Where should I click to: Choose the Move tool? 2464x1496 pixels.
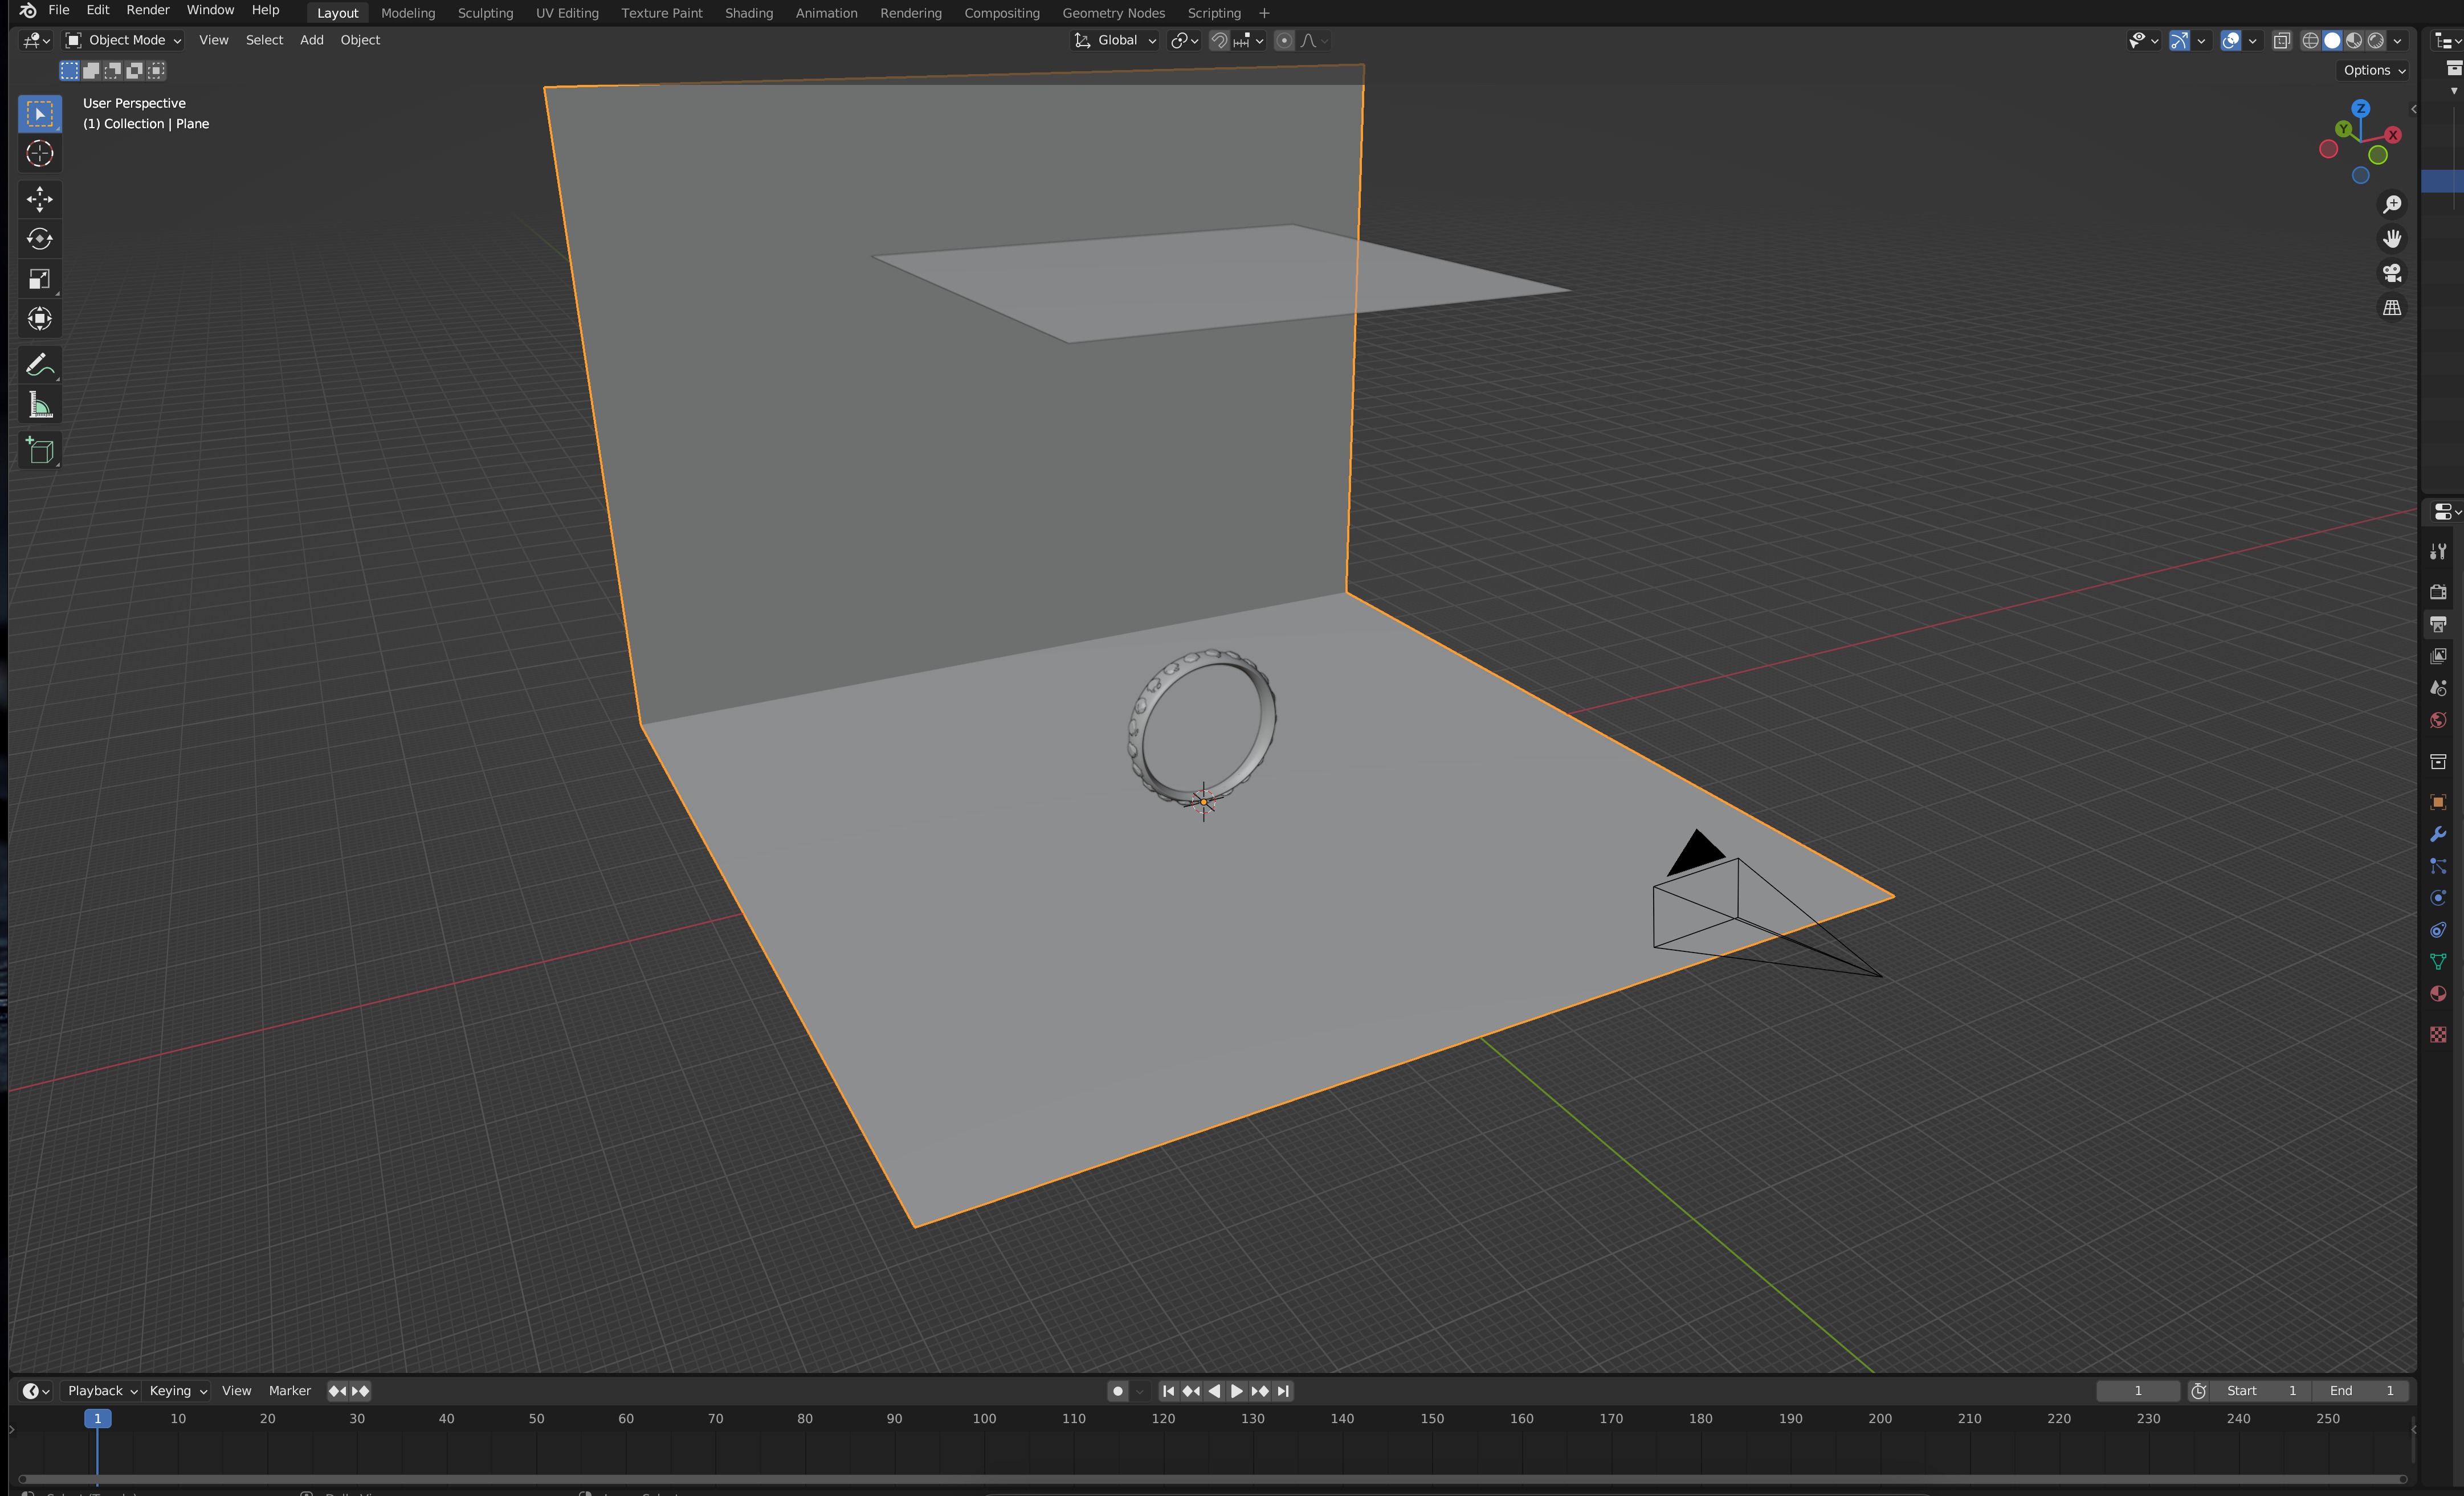pyautogui.click(x=40, y=199)
